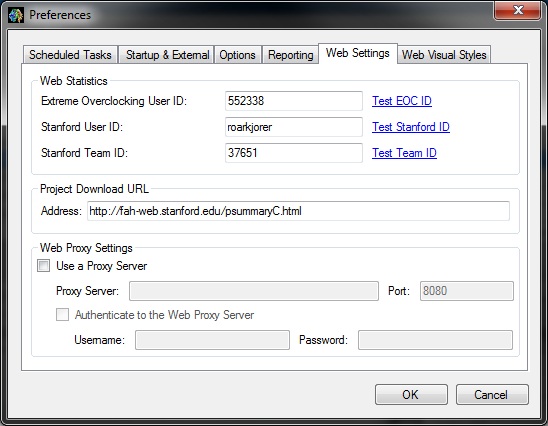Select the Stanford Team ID input box
This screenshot has width=548, height=426.
[x=294, y=153]
